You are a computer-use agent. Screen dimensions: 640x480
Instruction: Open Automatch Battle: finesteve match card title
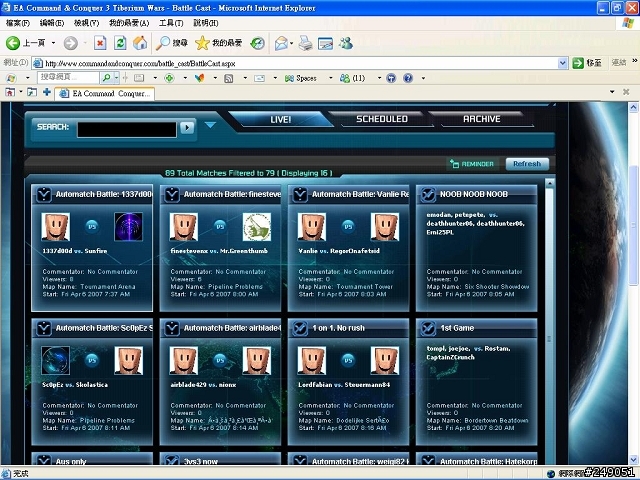[232, 194]
